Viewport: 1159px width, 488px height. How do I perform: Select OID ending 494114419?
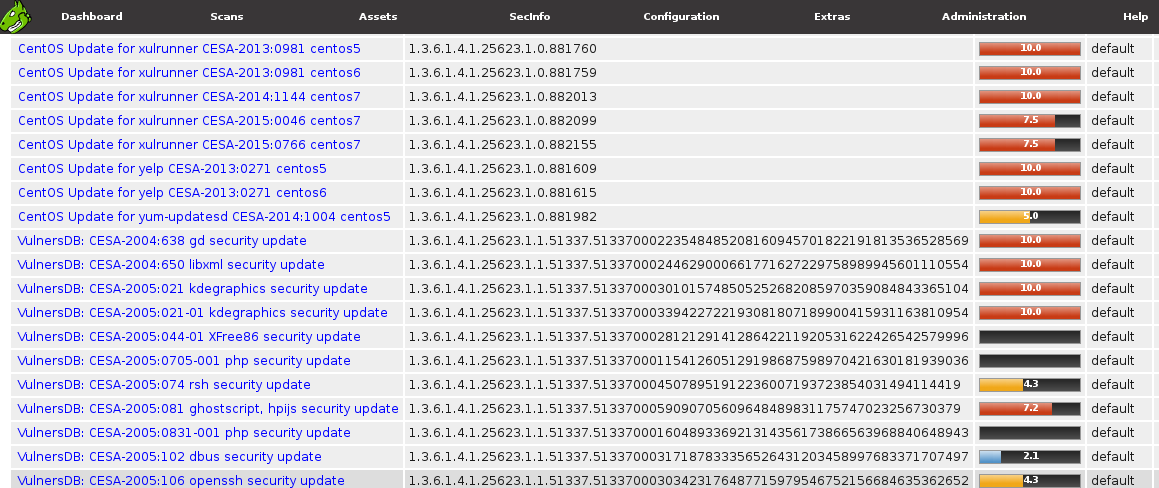tap(684, 385)
